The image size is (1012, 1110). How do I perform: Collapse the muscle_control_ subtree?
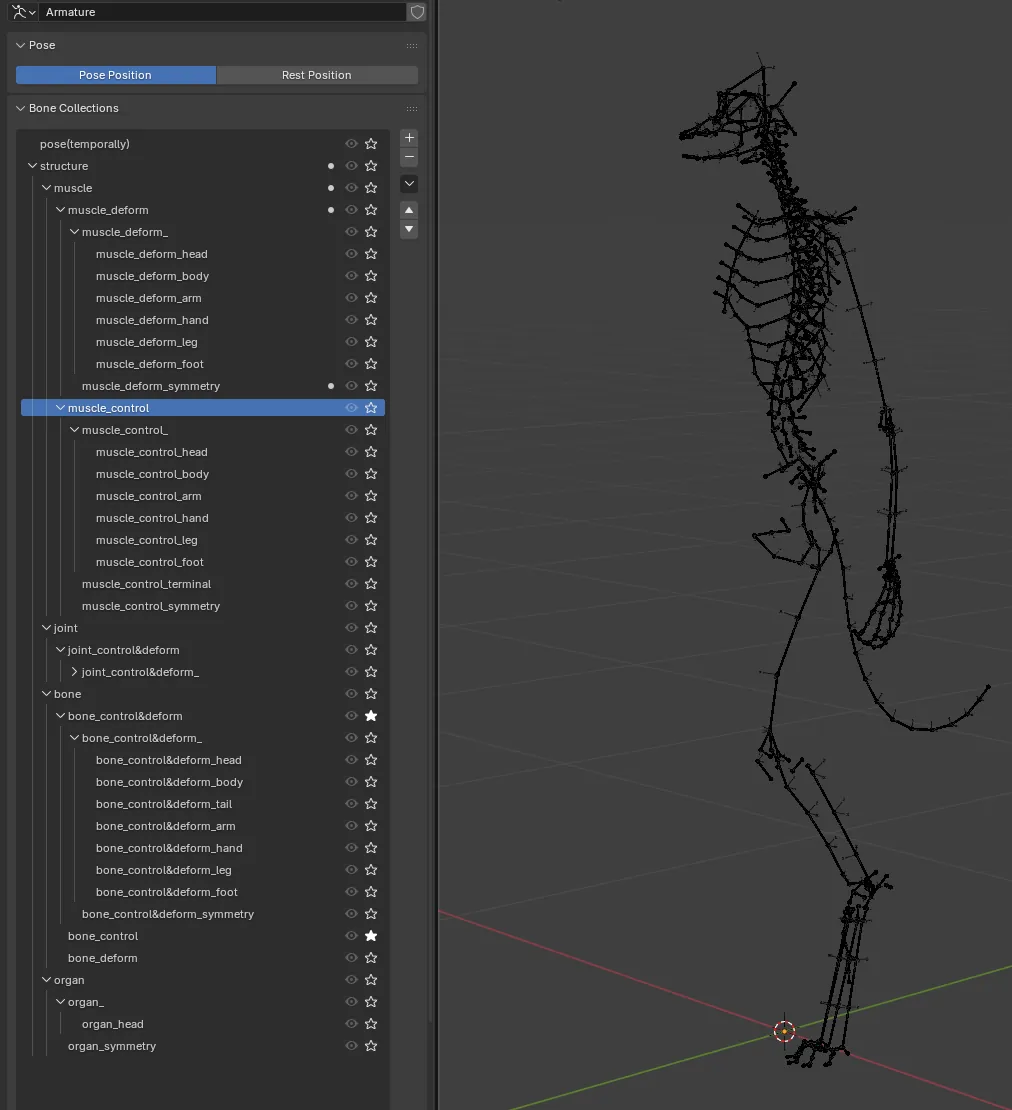pyautogui.click(x=74, y=430)
